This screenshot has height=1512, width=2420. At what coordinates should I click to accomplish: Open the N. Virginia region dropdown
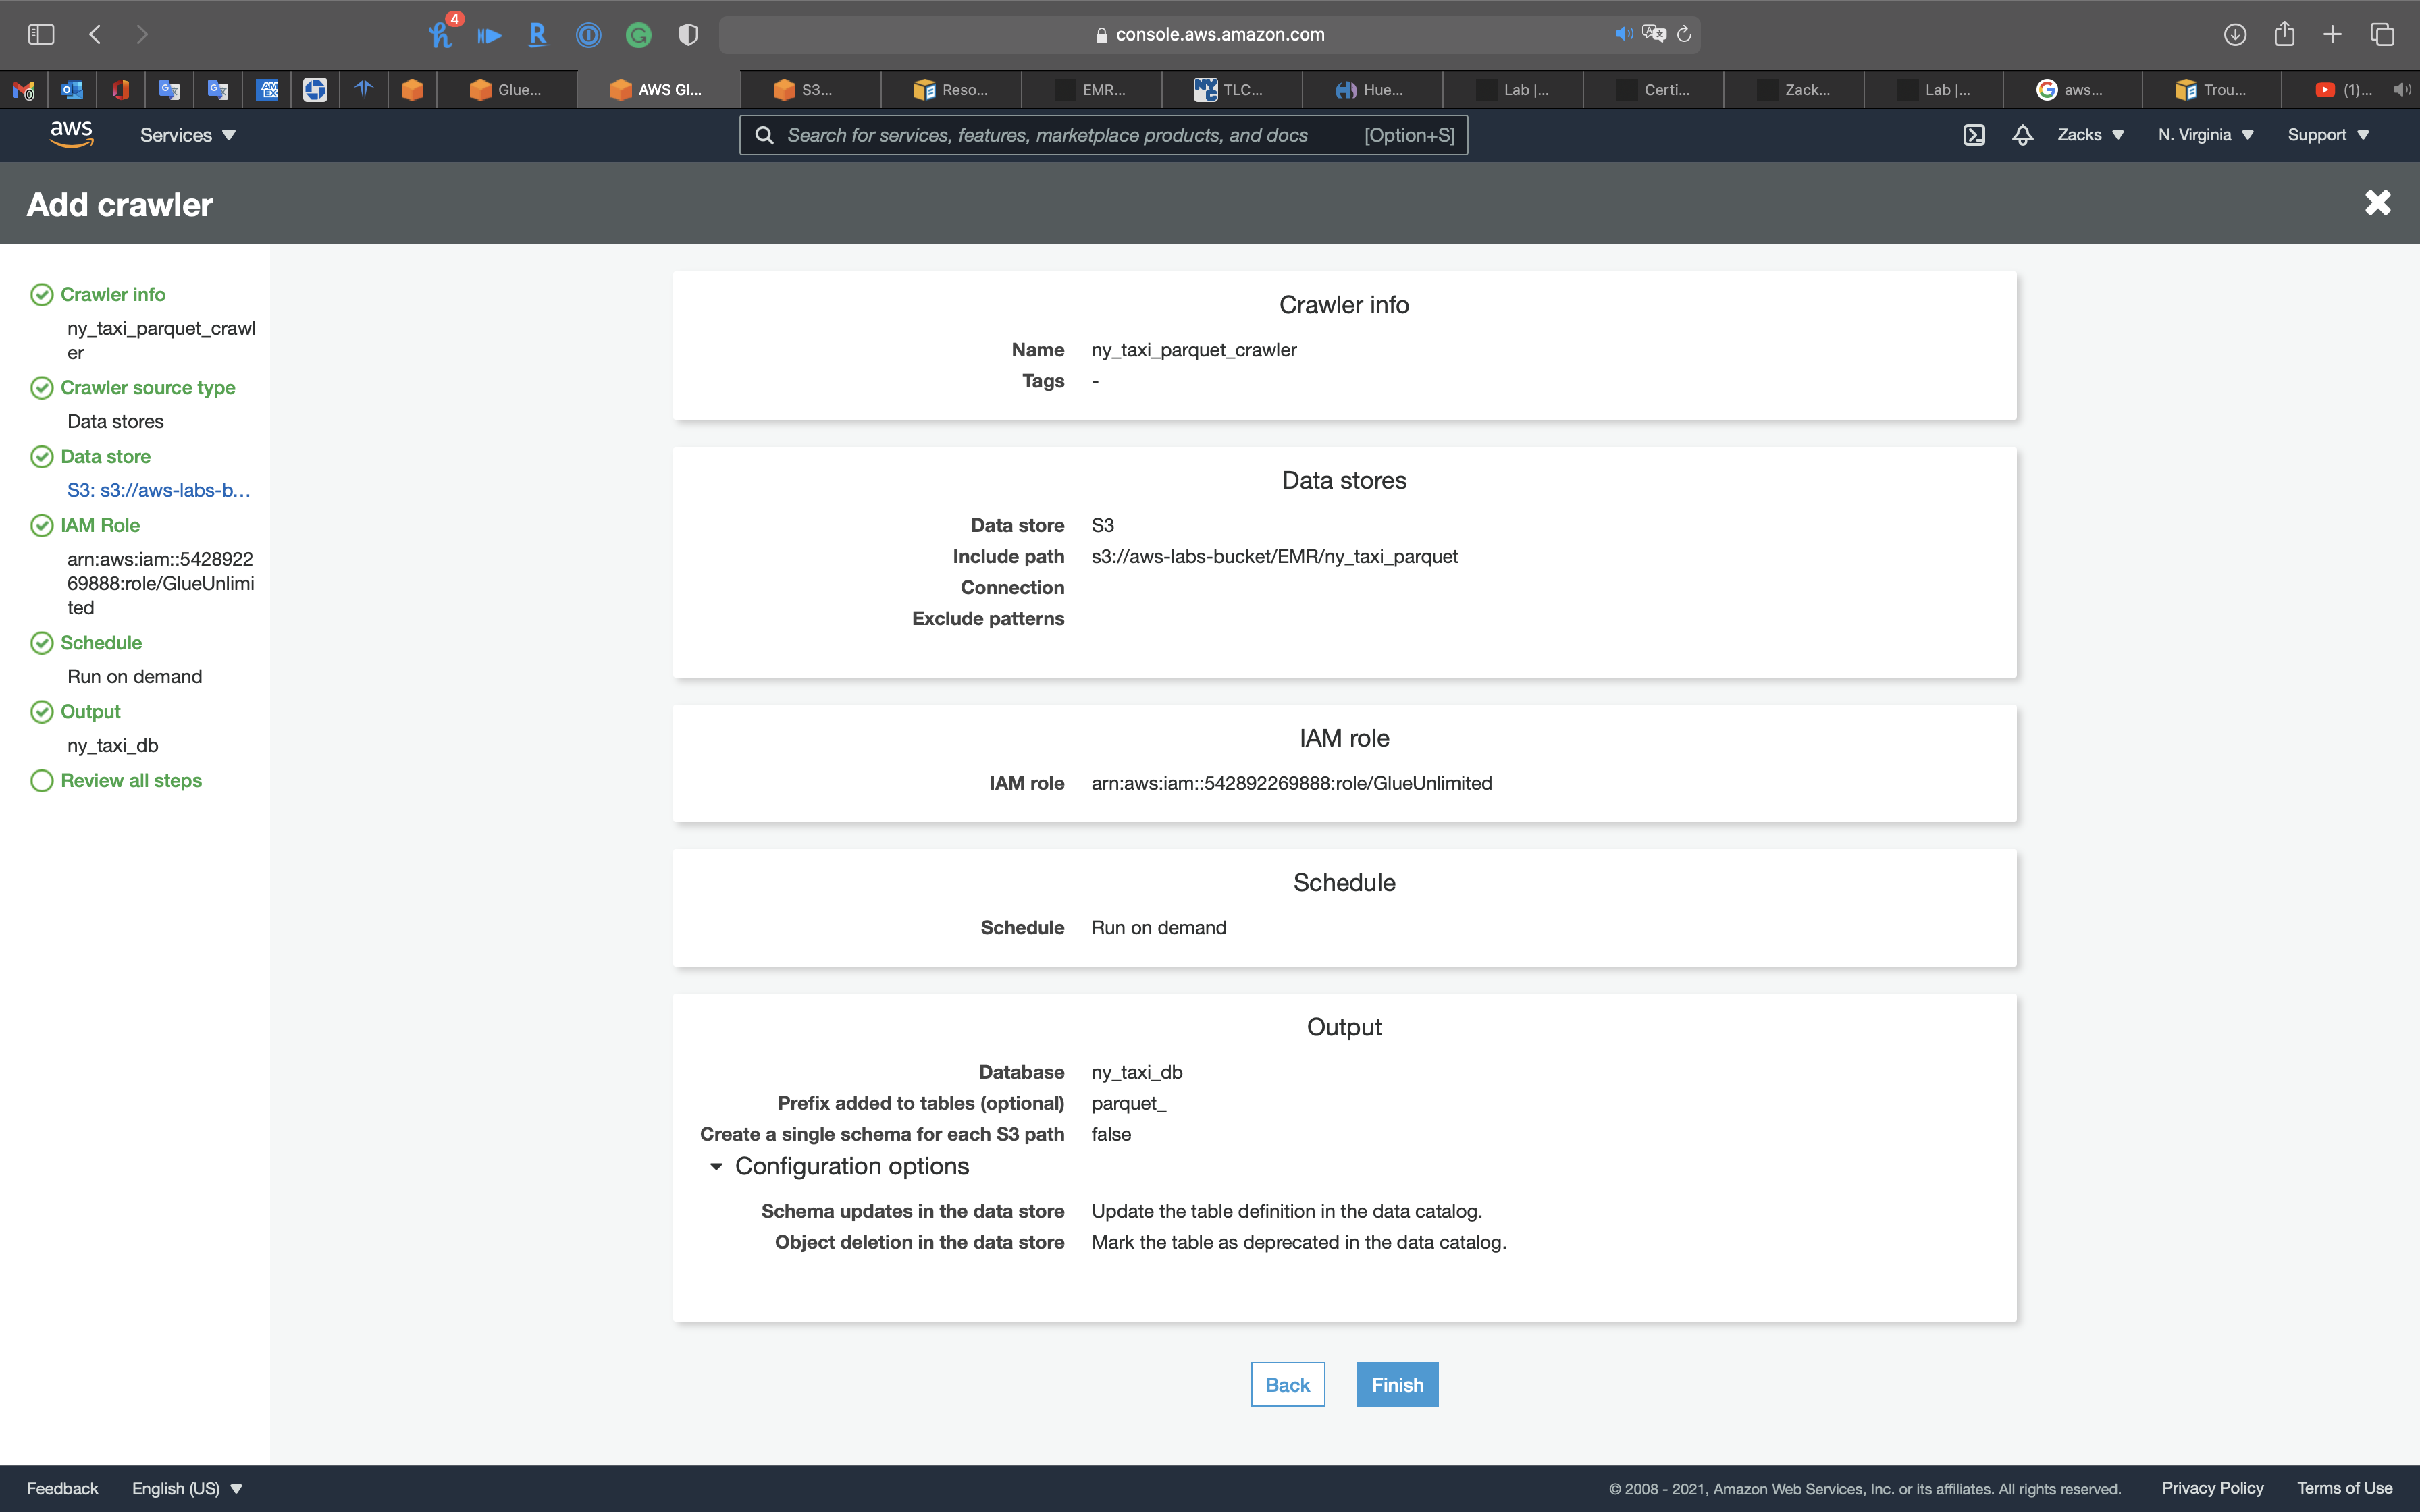click(2205, 135)
